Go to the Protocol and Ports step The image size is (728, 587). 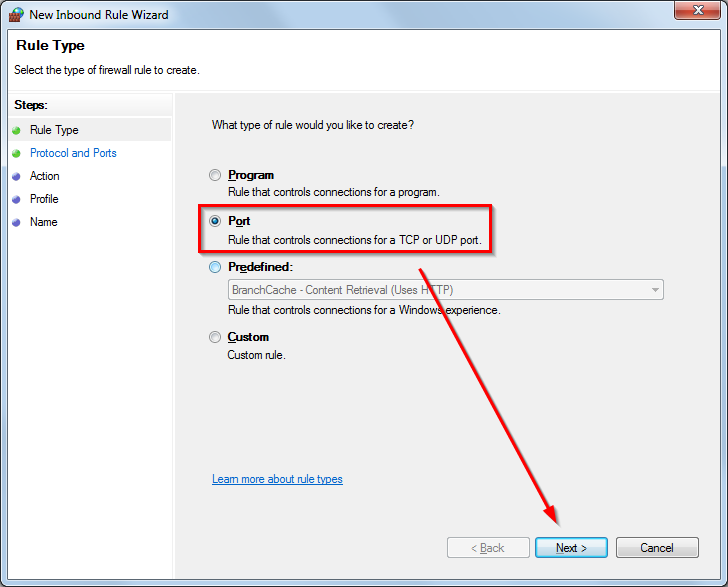tap(73, 153)
